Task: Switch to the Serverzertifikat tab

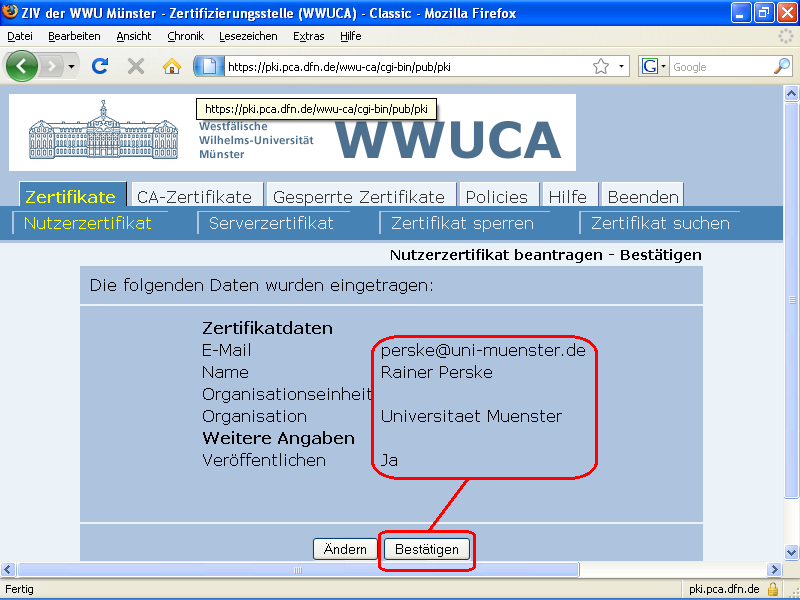Action: pyautogui.click(x=274, y=224)
